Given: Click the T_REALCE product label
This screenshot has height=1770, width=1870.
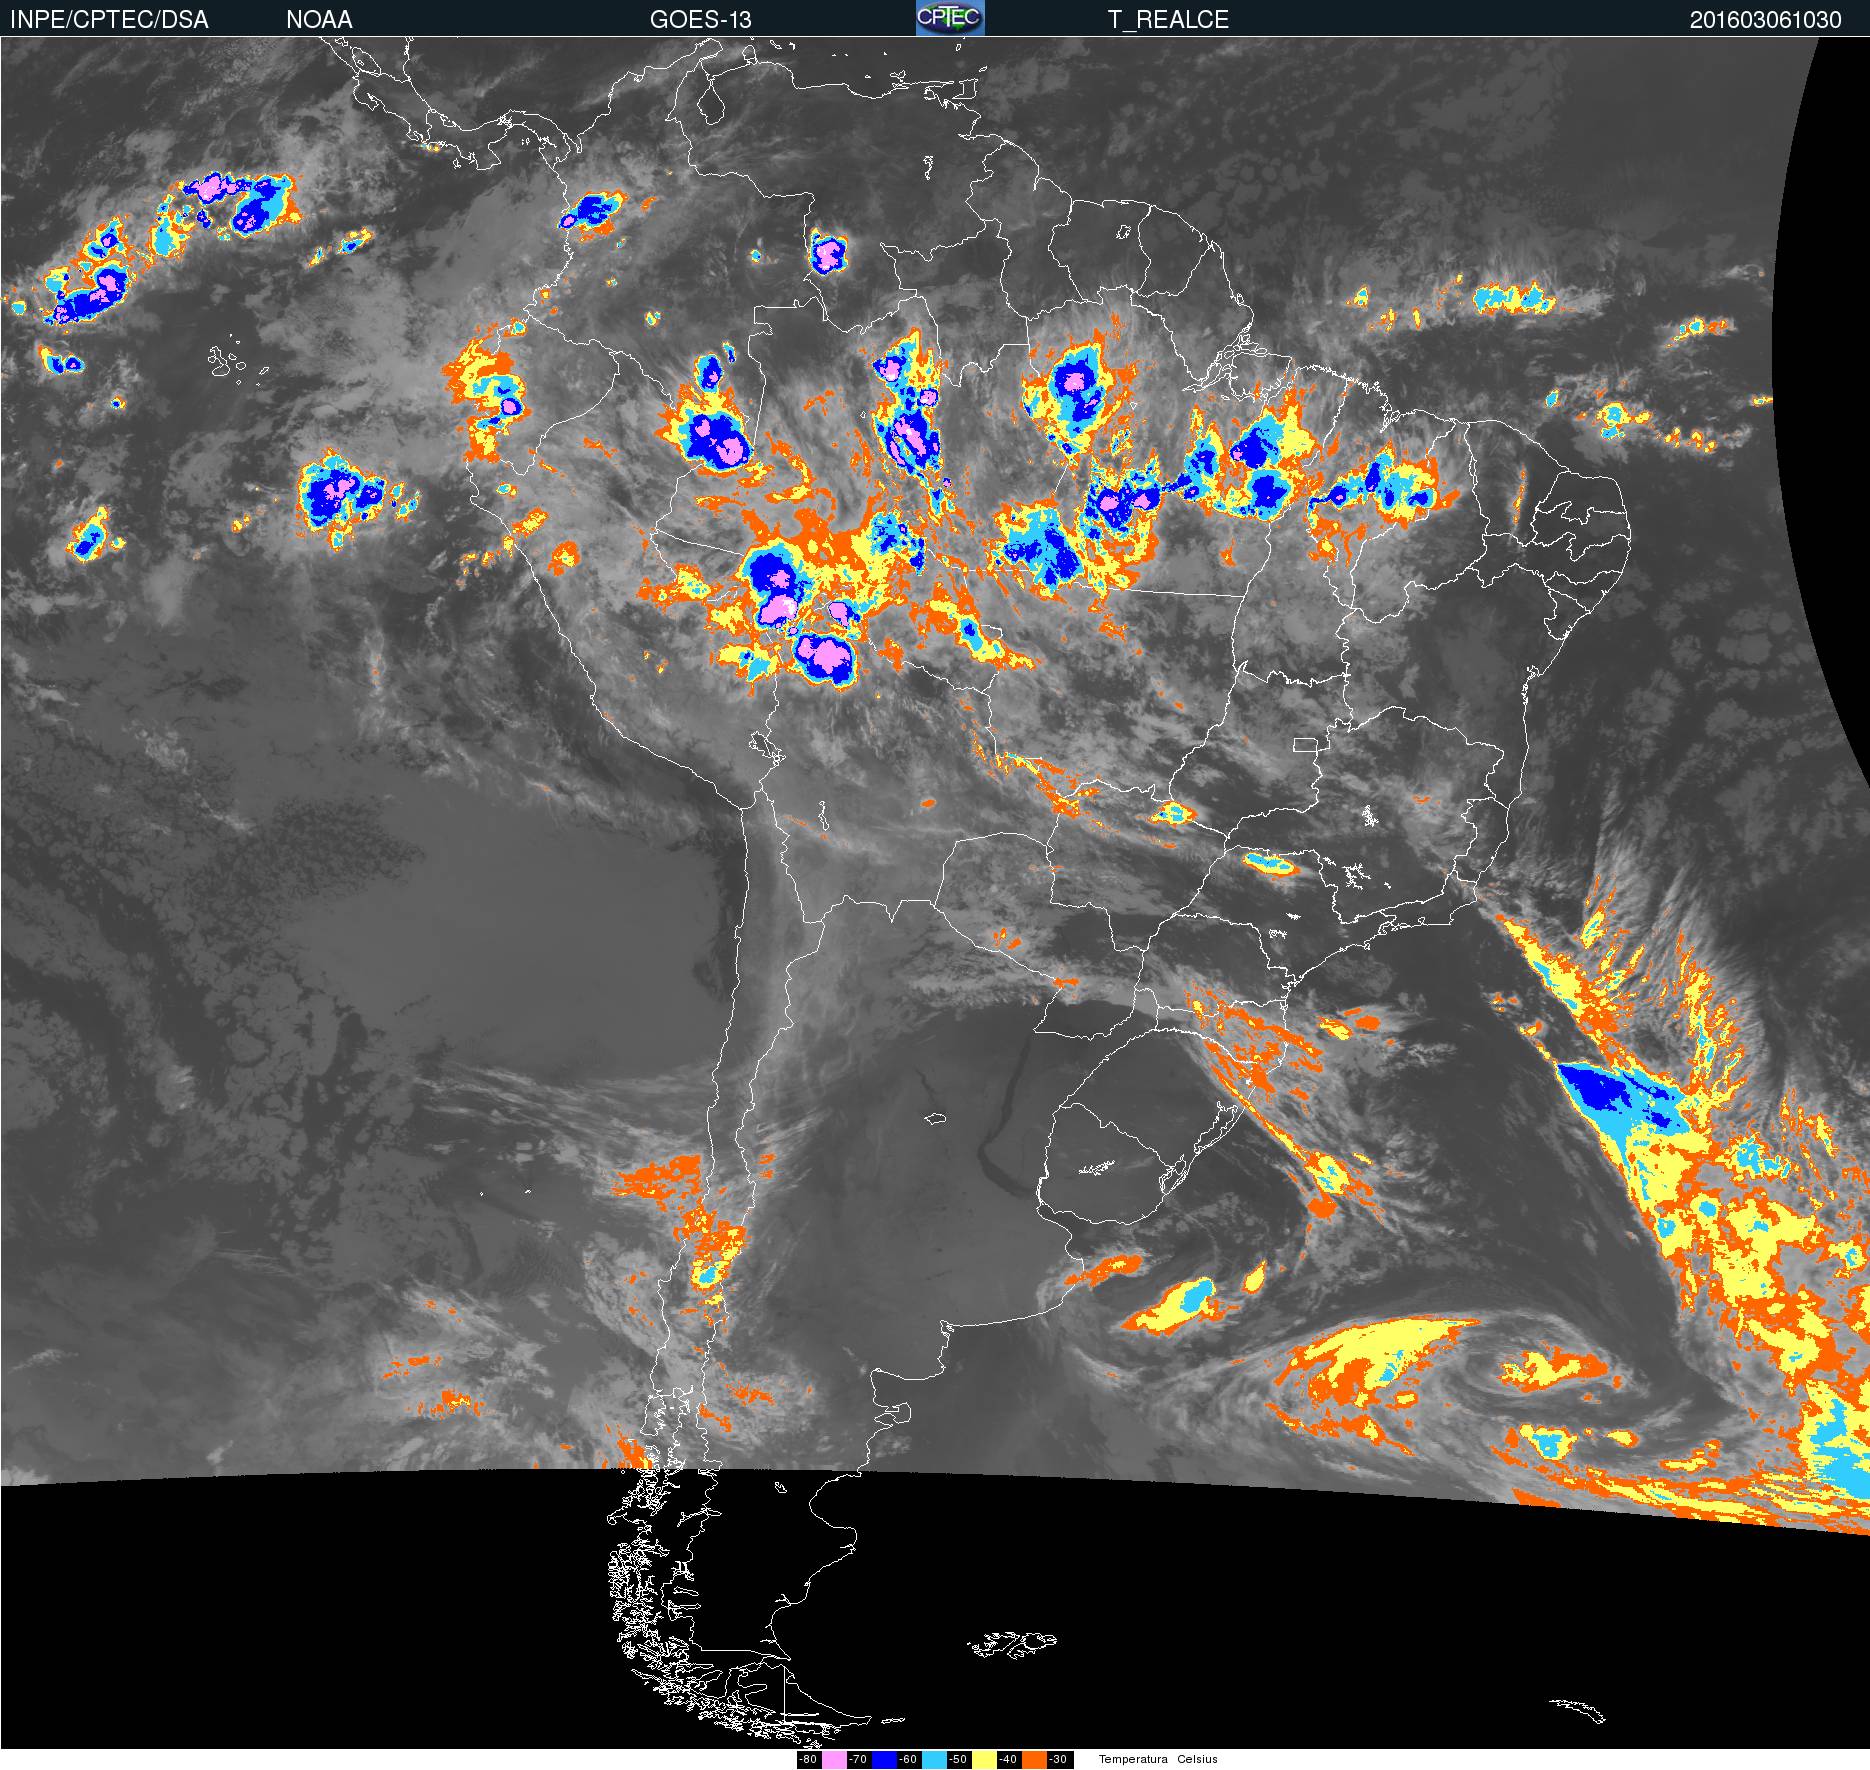Looking at the screenshot, I should click(1168, 20).
